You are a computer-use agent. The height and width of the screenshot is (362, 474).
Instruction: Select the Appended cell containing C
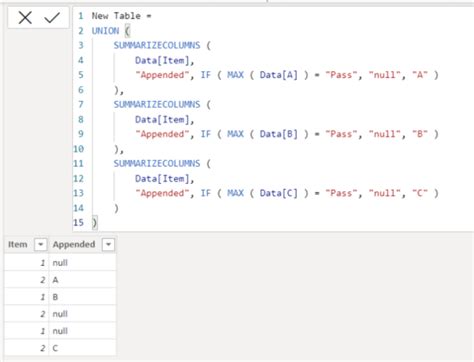pos(82,348)
